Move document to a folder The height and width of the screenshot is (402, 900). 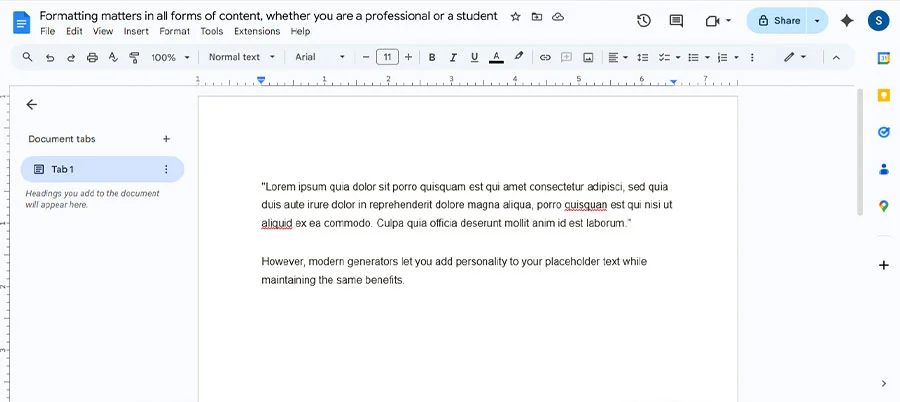tap(537, 17)
